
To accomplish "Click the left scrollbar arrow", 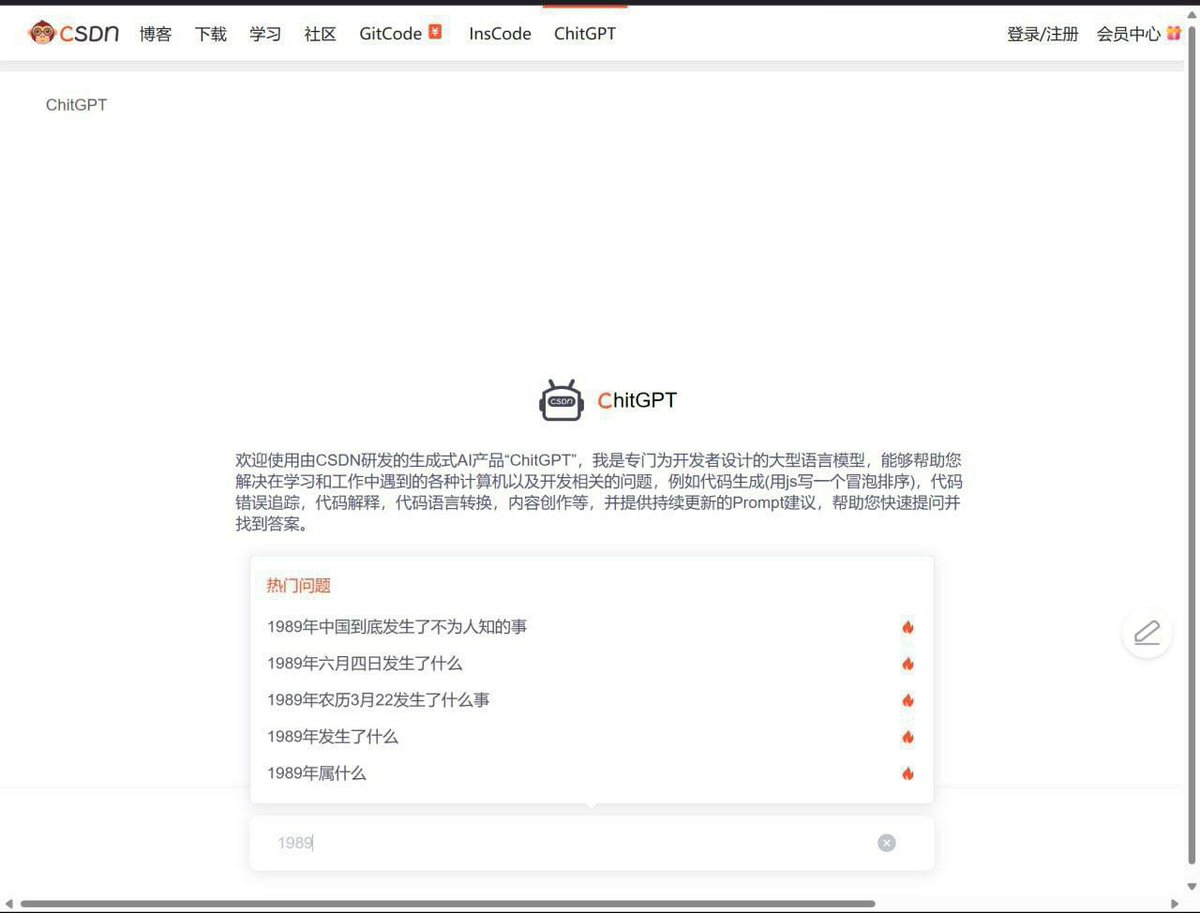I will pos(9,904).
